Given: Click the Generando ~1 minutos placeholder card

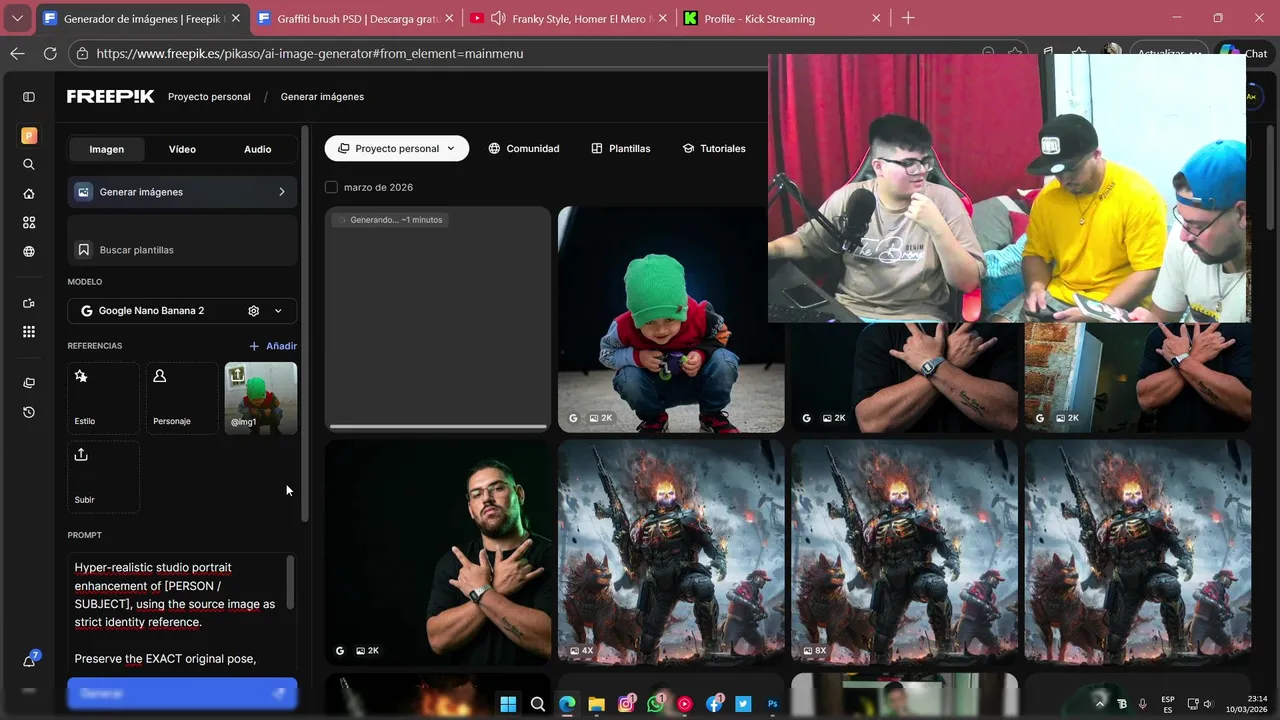Looking at the screenshot, I should tap(438, 319).
